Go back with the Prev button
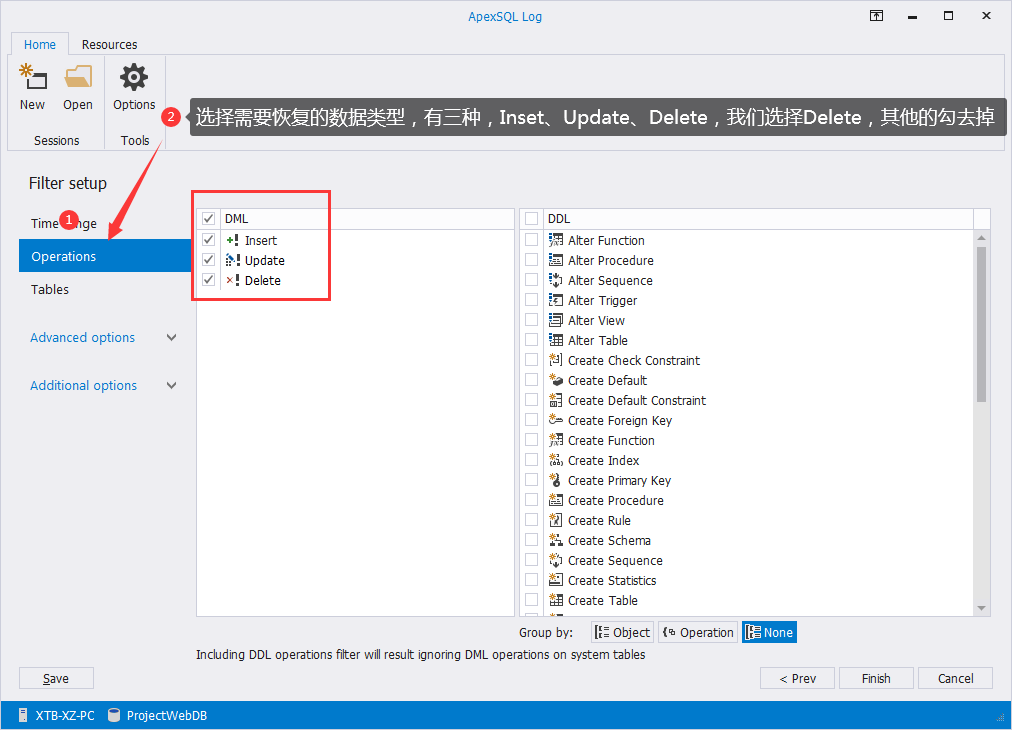This screenshot has height=730, width=1012. coord(798,678)
